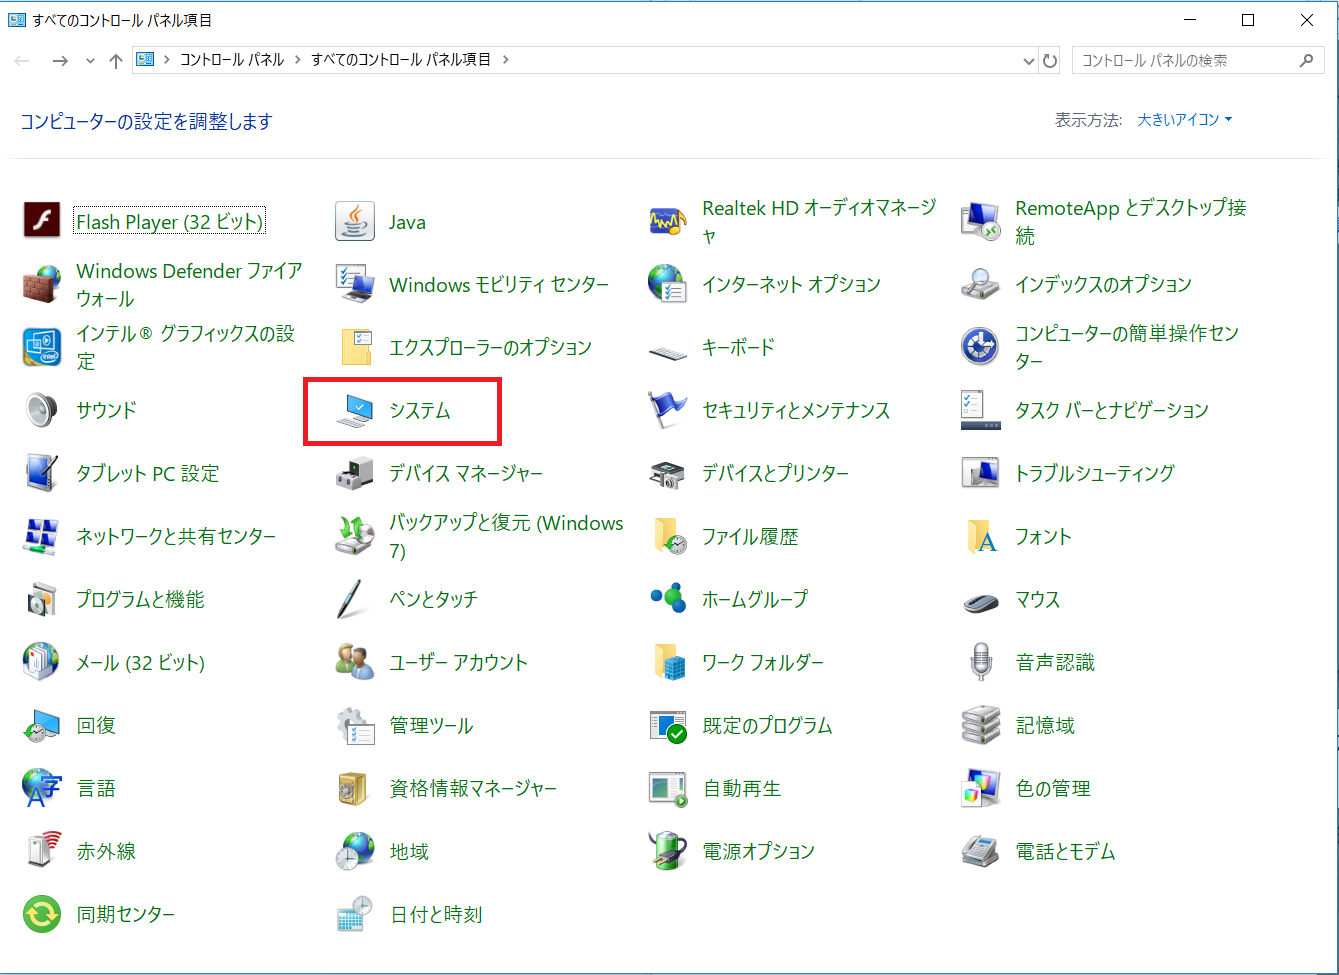Open the インデックスのオプション icon
The image size is (1339, 975).
coord(981,284)
